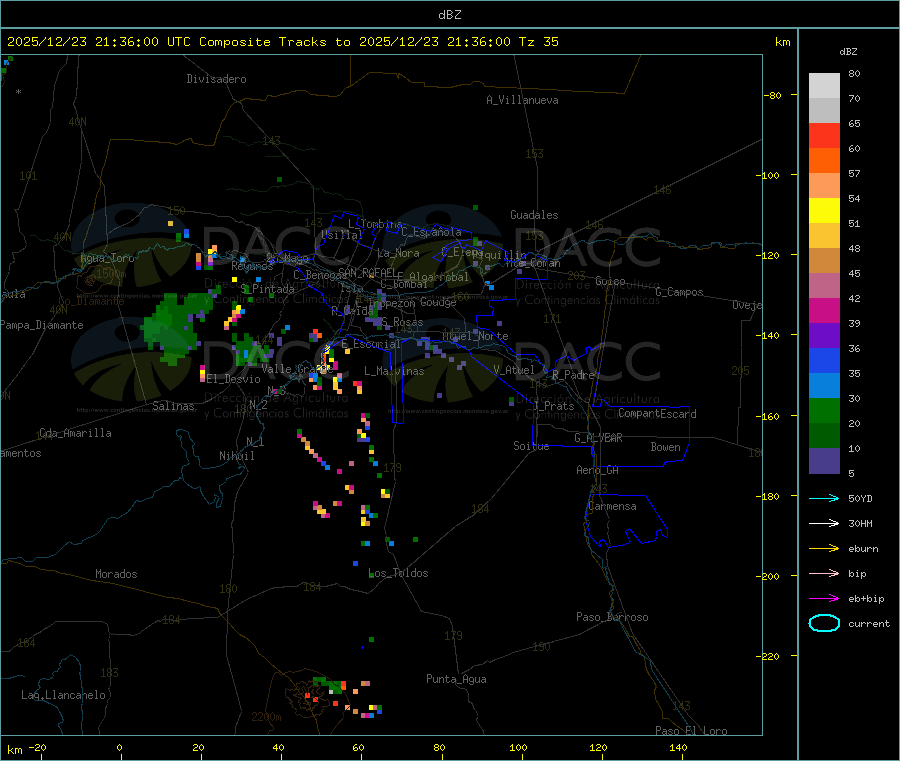Click the Paso_El_Loro place label
The image size is (900, 761).
691,731
